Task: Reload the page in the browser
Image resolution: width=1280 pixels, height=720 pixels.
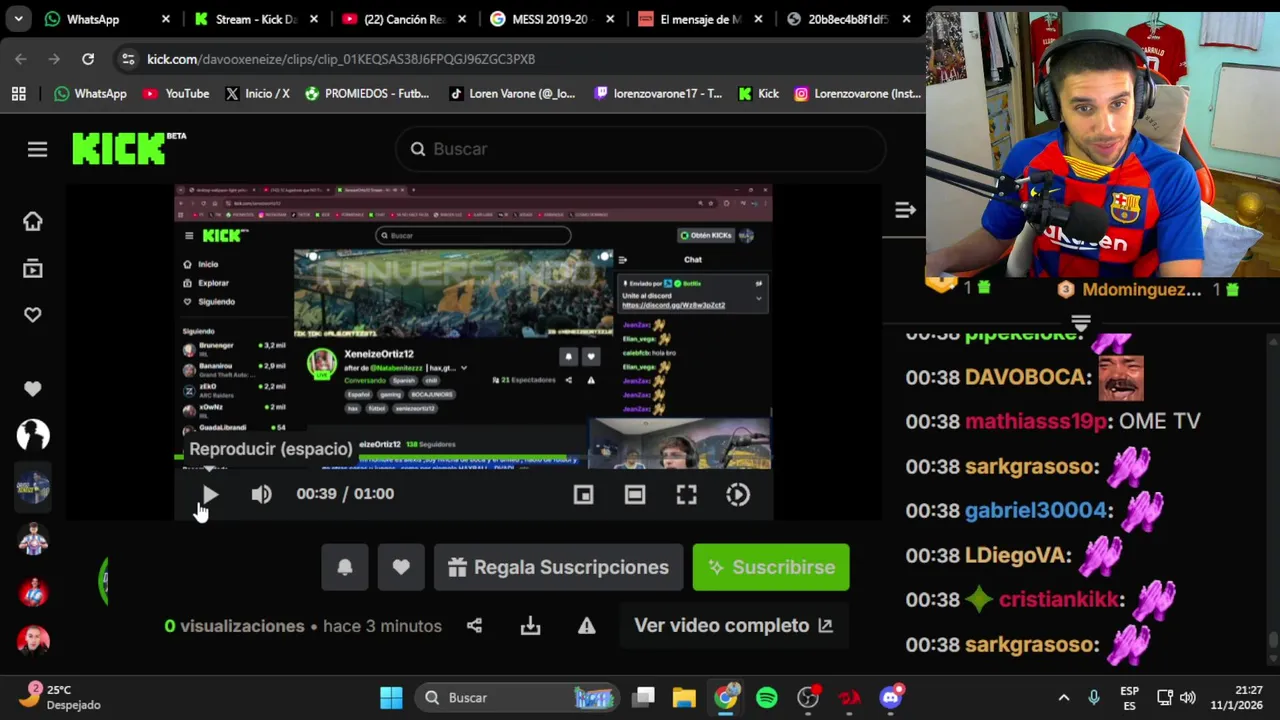Action: coord(88,59)
